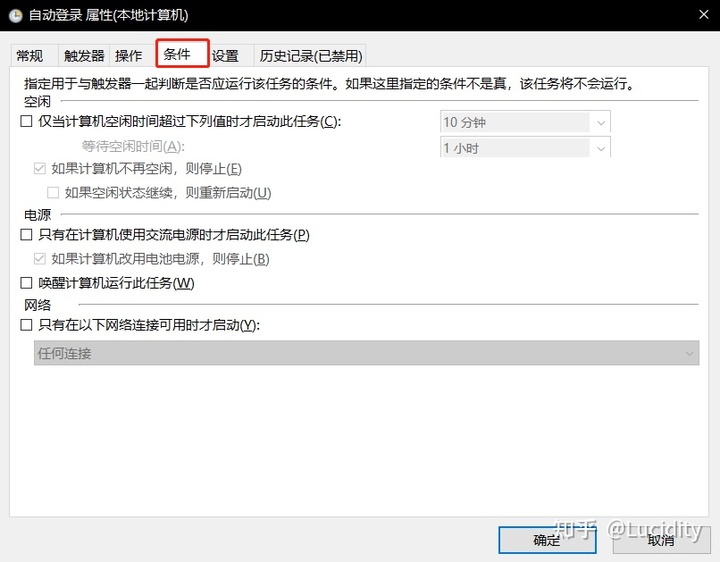Image resolution: width=720 pixels, height=562 pixels.
Task: Click the 空闲 section heading
Action: click(x=37, y=101)
